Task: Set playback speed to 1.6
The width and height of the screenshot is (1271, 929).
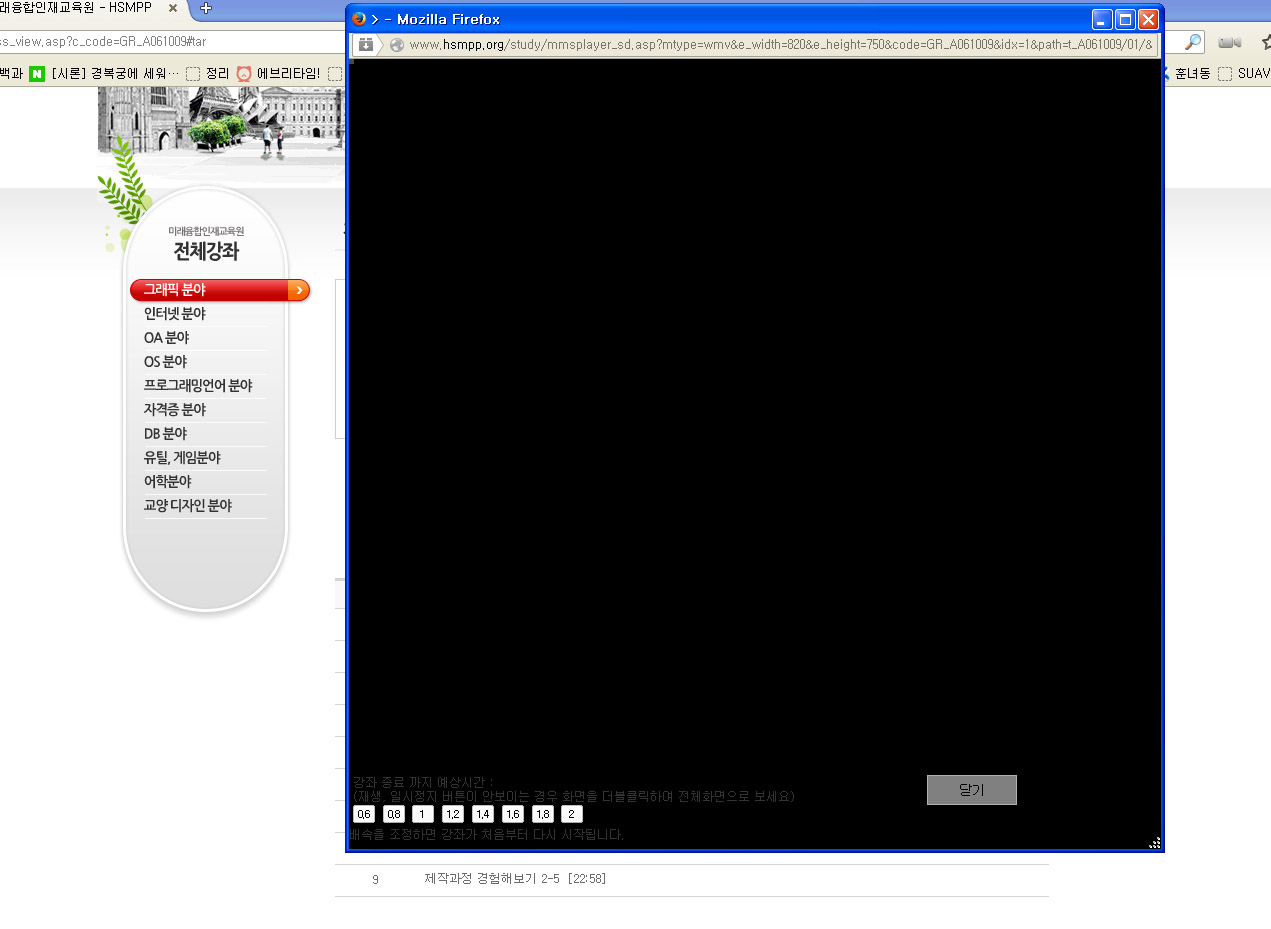Action: pyautogui.click(x=513, y=815)
